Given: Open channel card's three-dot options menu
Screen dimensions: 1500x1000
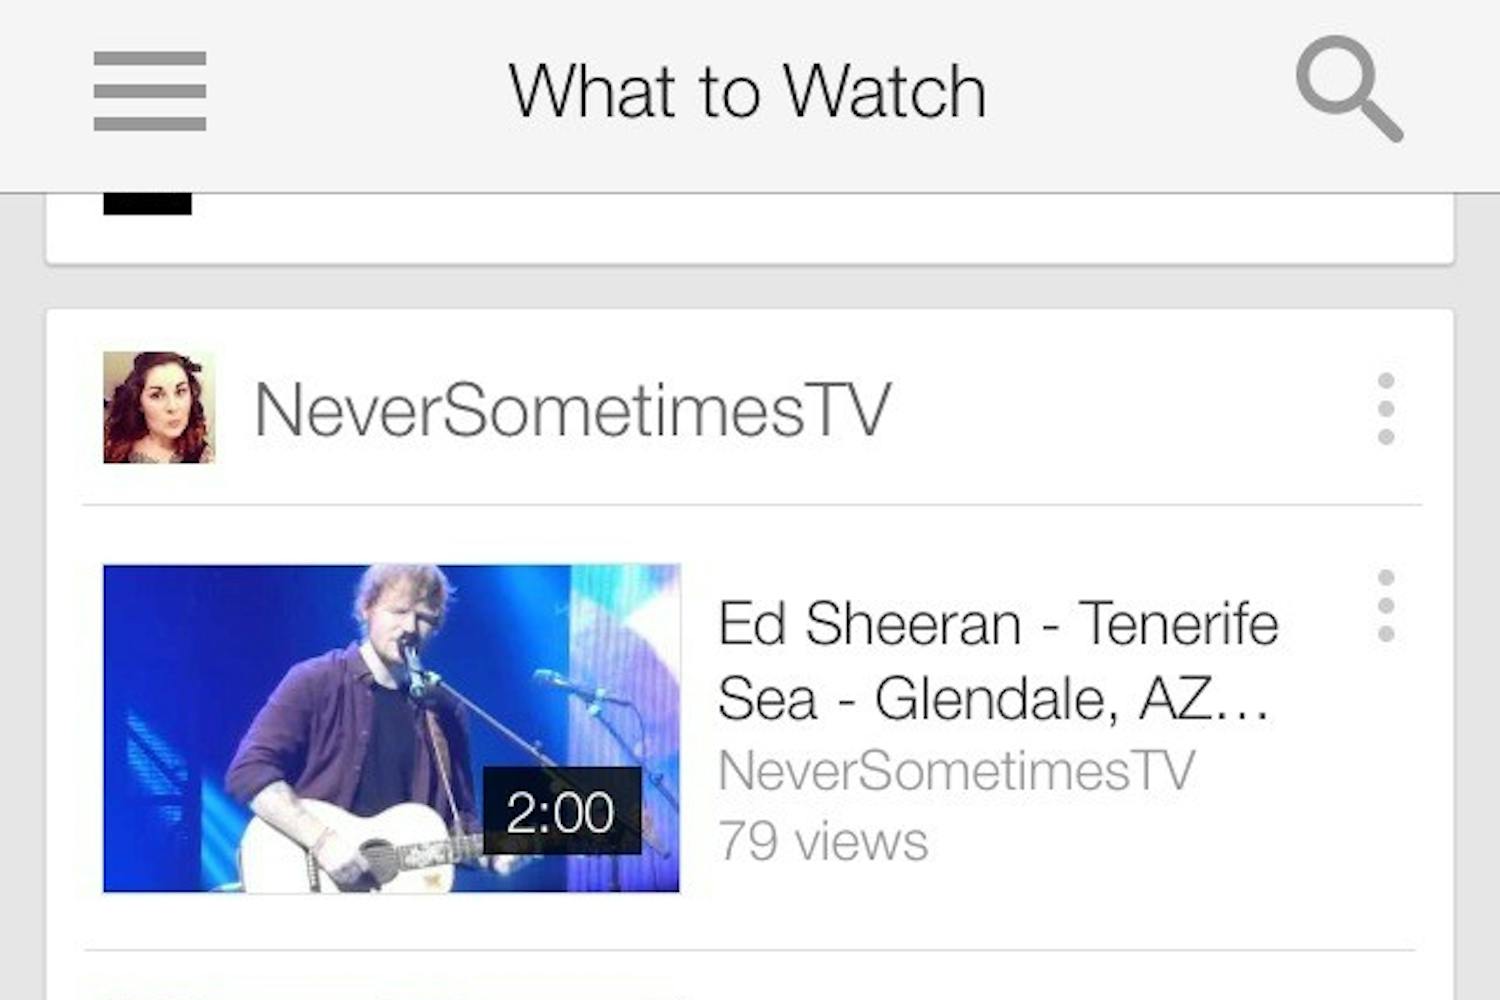Looking at the screenshot, I should tap(1386, 409).
